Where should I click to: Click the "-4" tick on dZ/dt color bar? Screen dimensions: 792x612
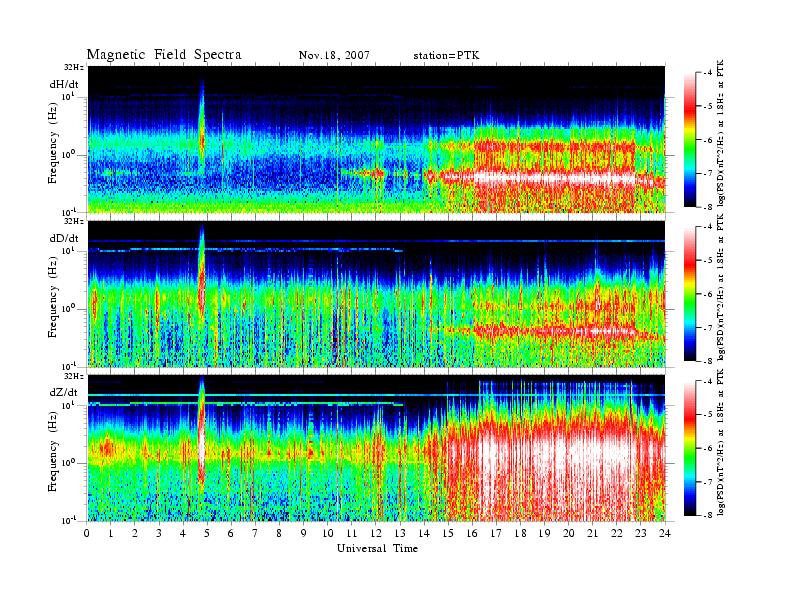708,381
